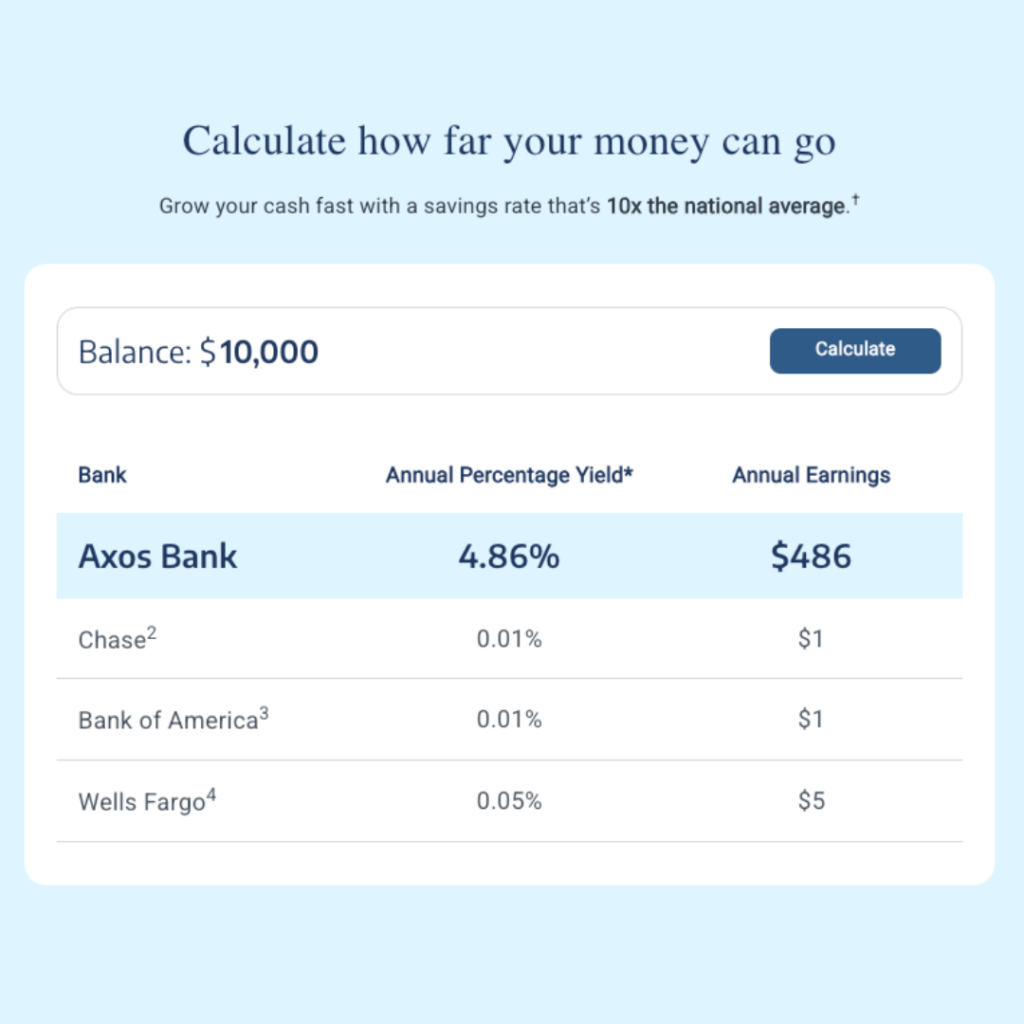1024x1024 pixels.
Task: Open footnote 3 next to Bank of America
Action: 264,710
